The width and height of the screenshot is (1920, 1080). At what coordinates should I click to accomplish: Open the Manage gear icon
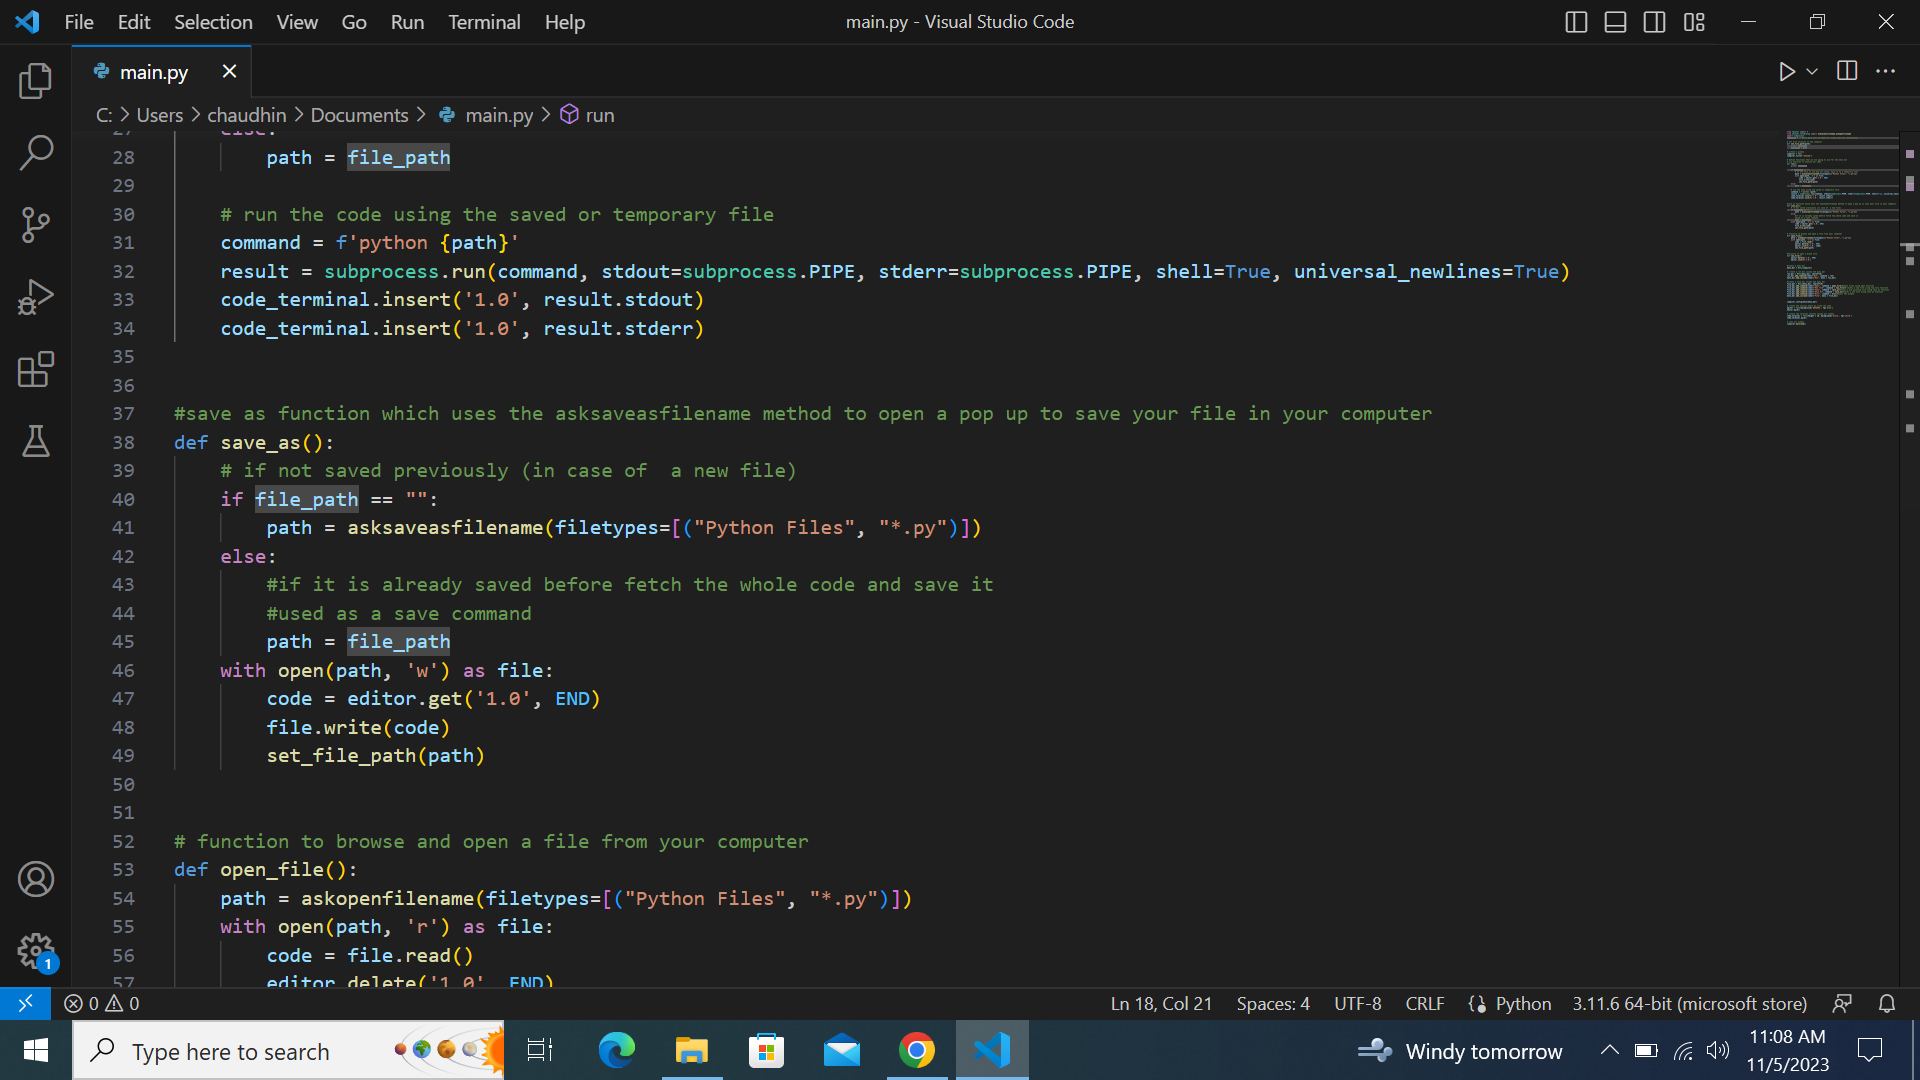tap(36, 950)
